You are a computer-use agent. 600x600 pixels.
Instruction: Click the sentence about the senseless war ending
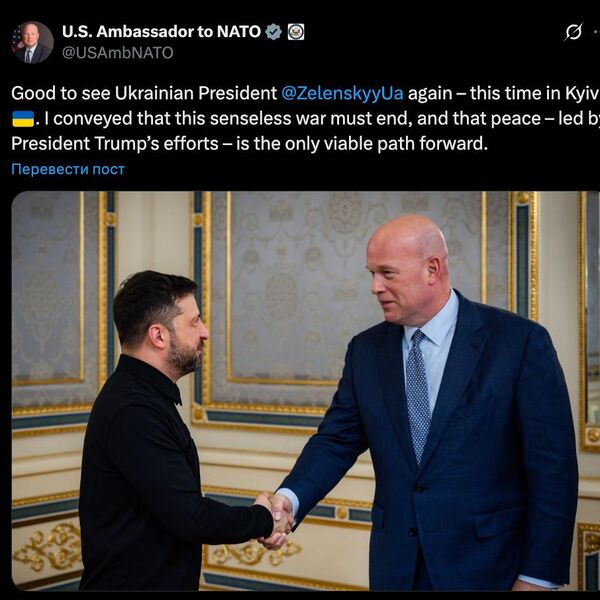(x=317, y=119)
